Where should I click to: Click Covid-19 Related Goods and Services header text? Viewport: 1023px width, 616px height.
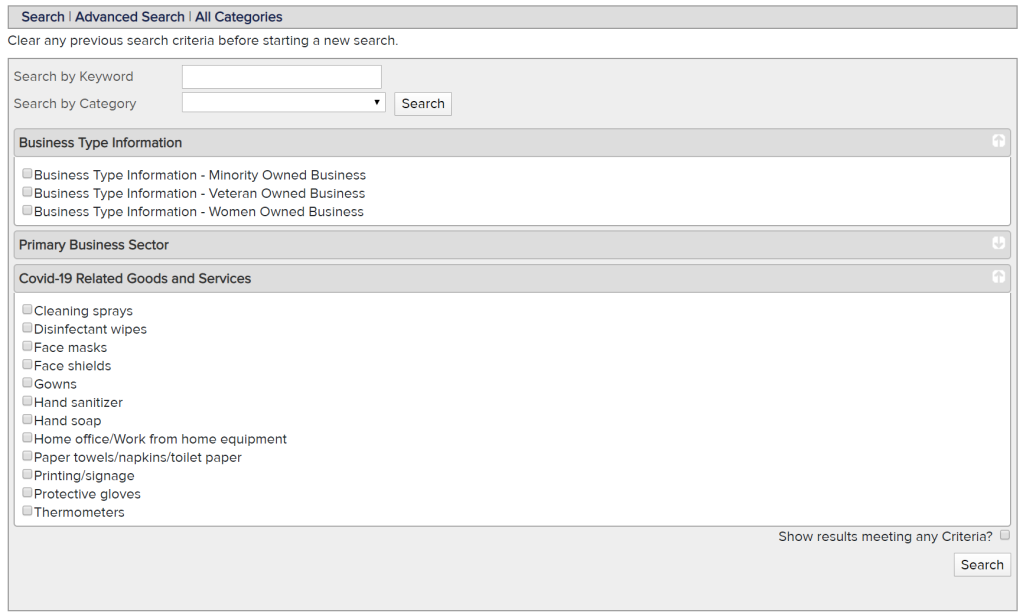click(x=135, y=279)
